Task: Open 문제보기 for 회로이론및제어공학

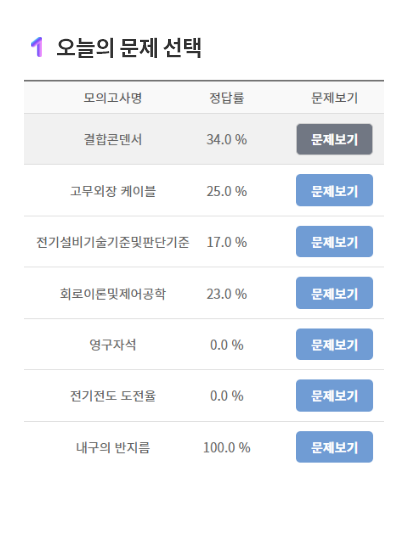Action: pos(334,293)
